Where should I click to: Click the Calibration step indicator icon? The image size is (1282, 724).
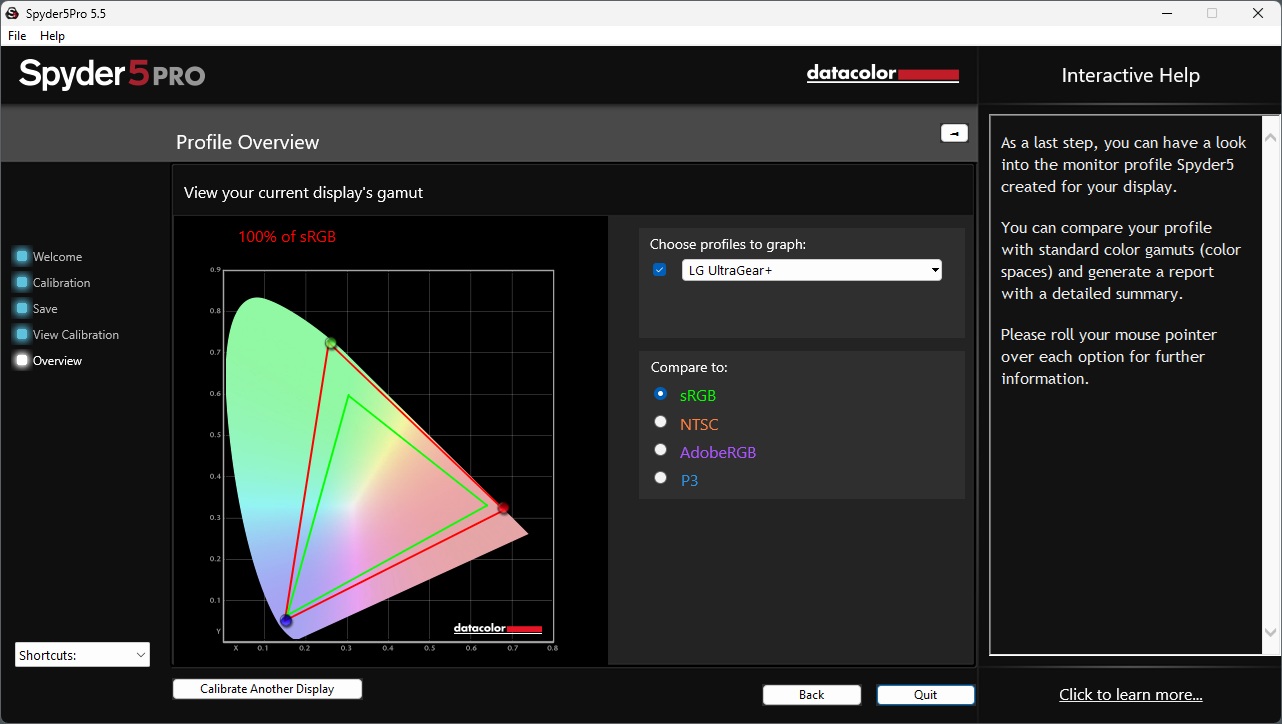22,282
